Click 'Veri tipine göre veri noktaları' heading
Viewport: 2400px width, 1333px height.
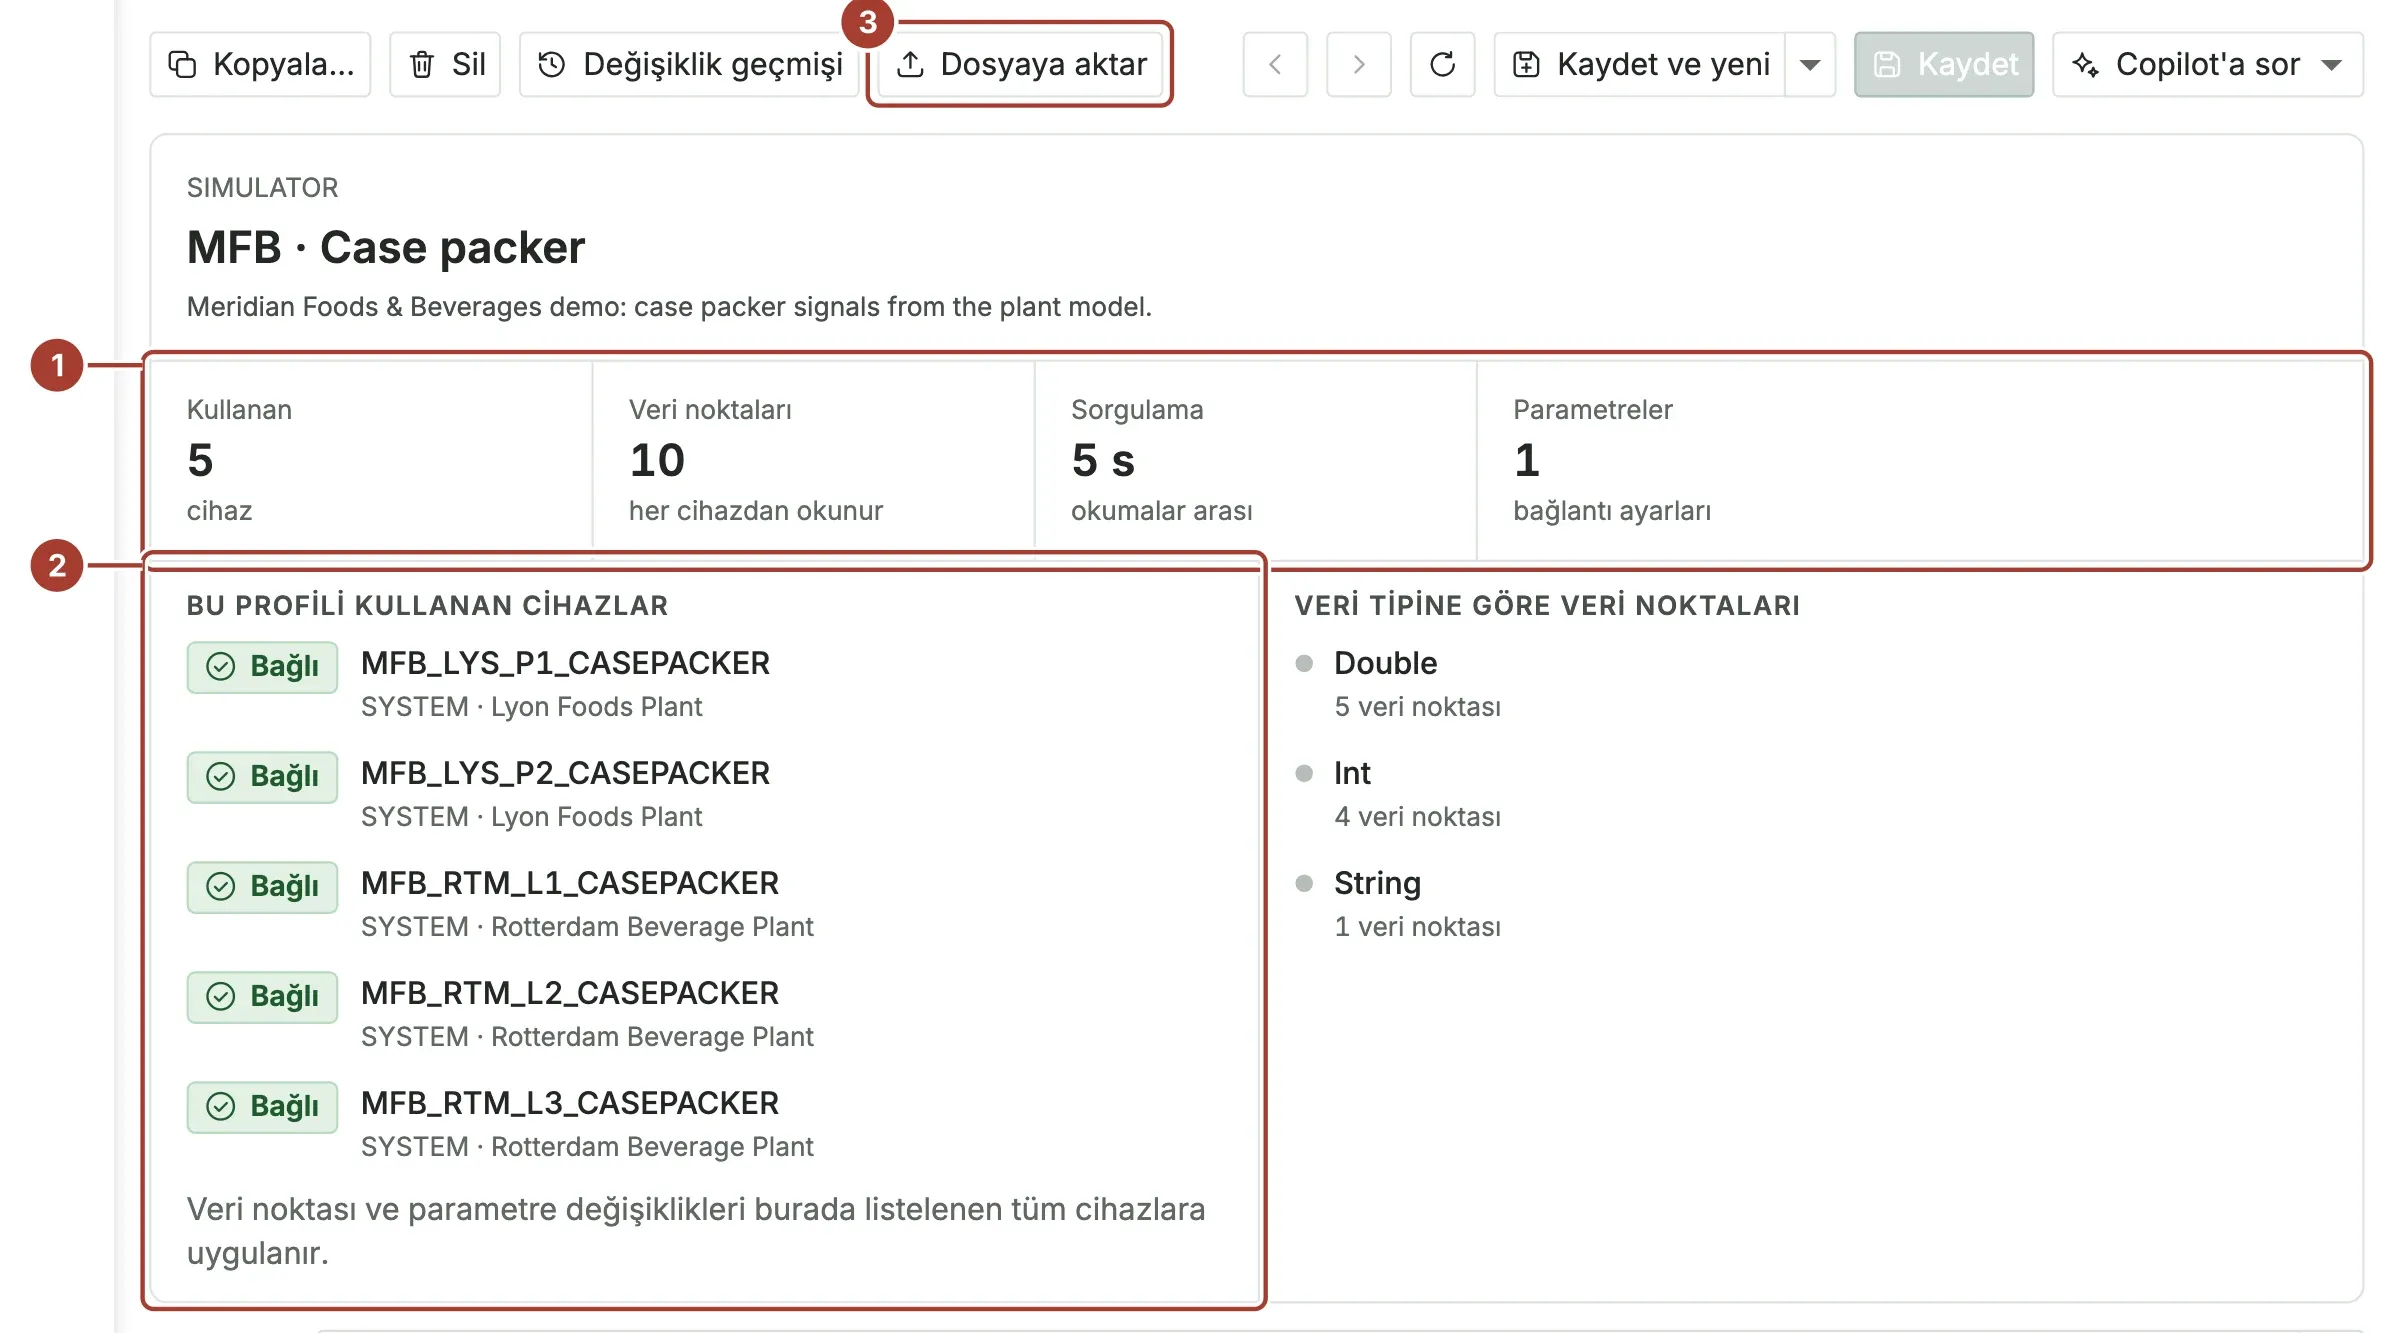coord(1547,605)
